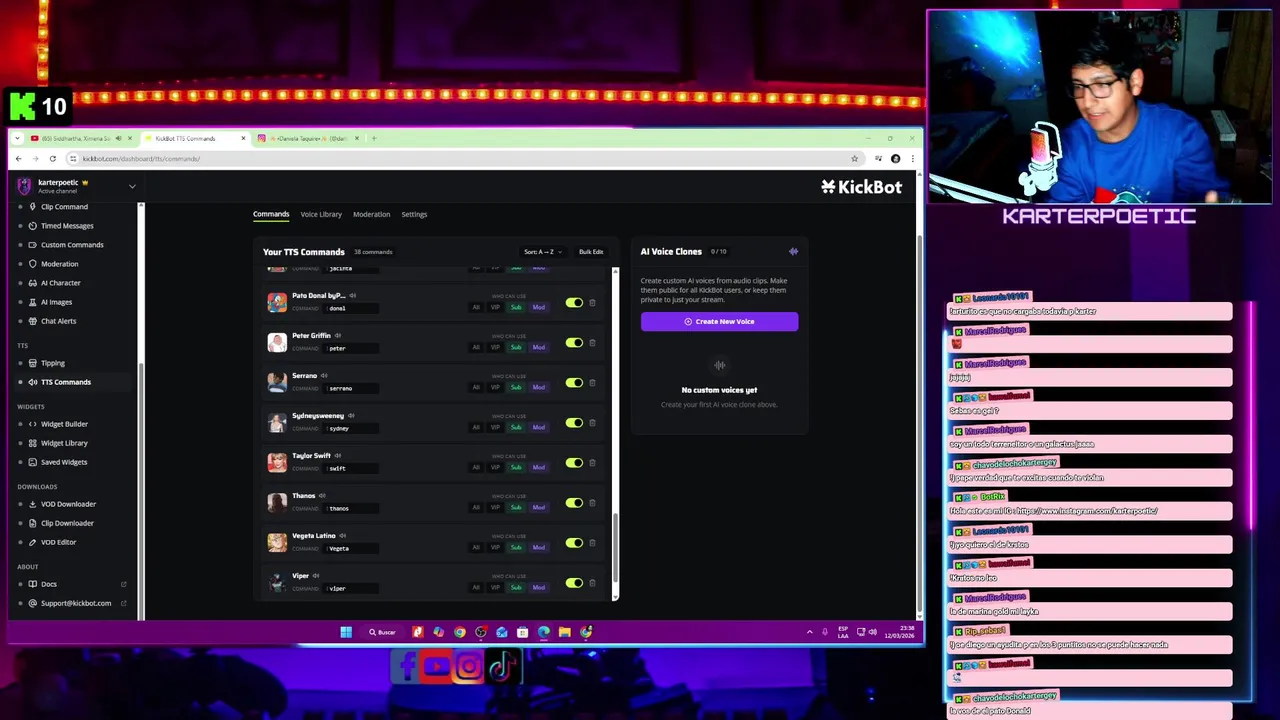1280x720 pixels.
Task: Open Timed Messages clock icon in sidebar
Action: click(x=33, y=226)
